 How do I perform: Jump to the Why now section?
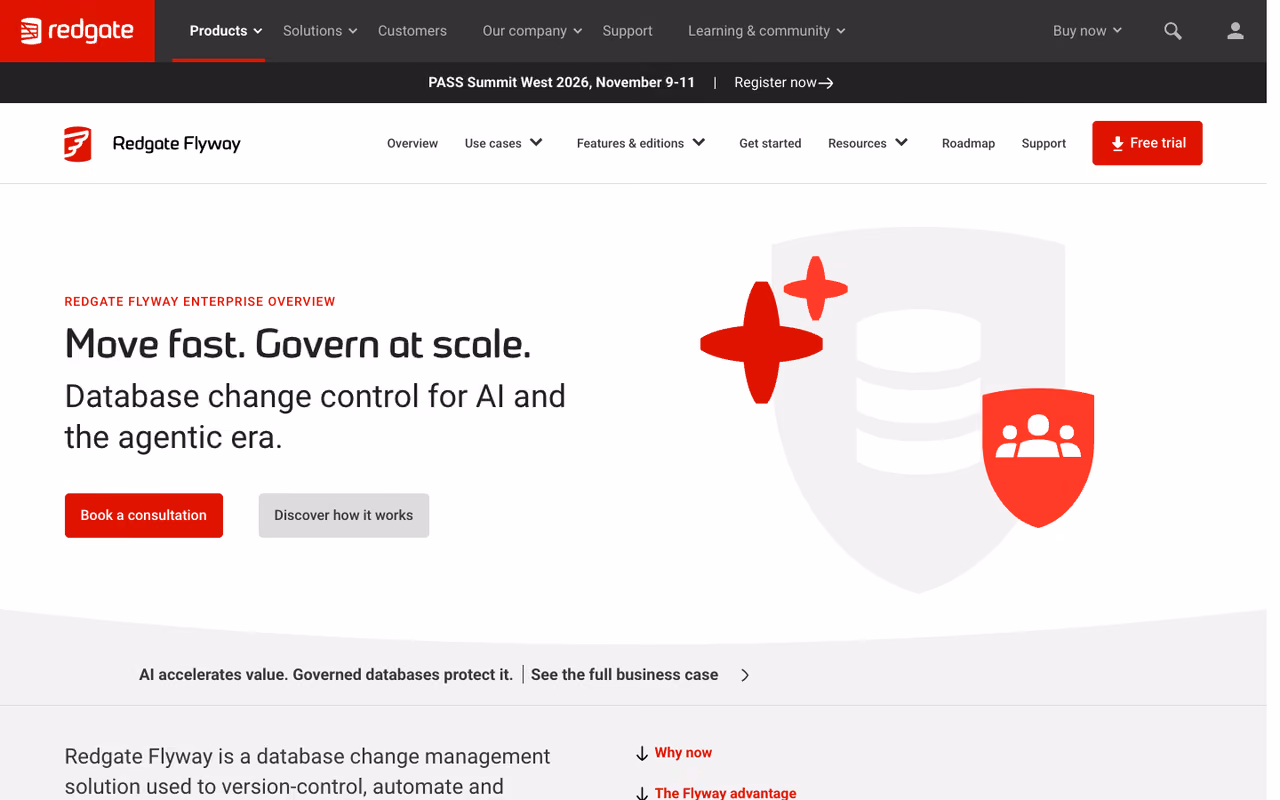683,753
